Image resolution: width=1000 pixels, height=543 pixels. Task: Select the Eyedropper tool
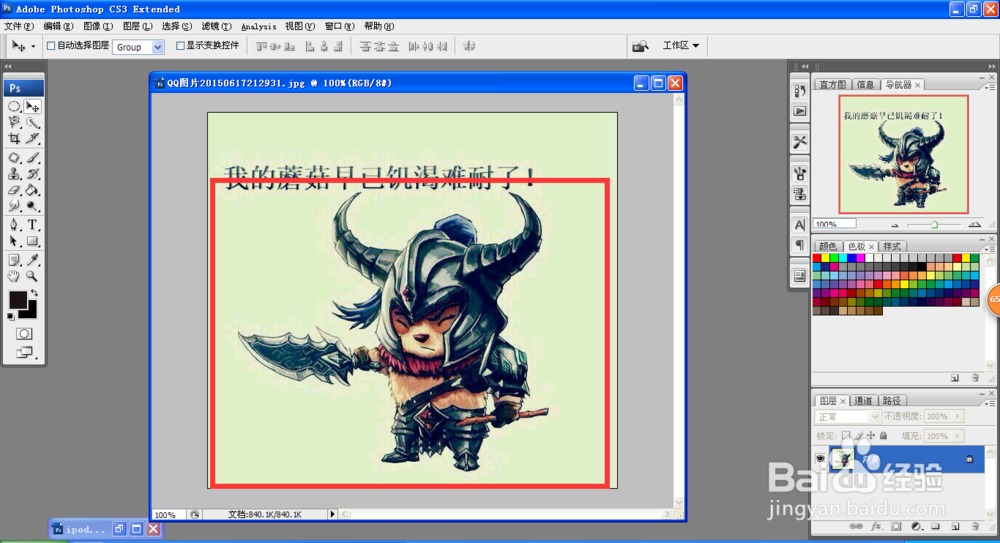32,260
